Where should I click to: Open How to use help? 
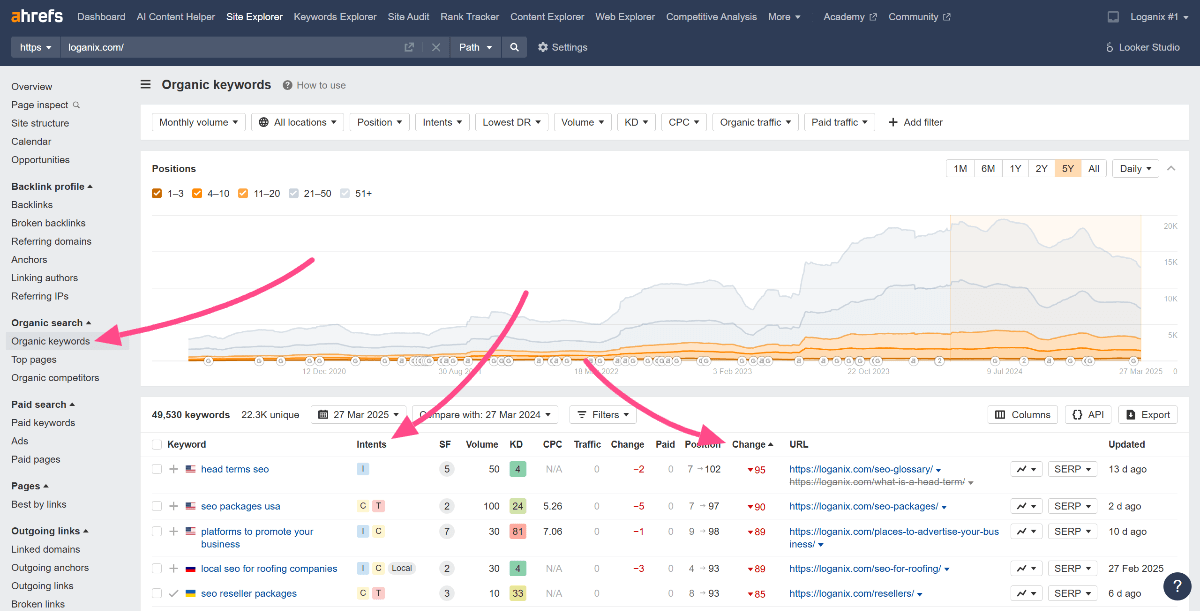coord(314,85)
